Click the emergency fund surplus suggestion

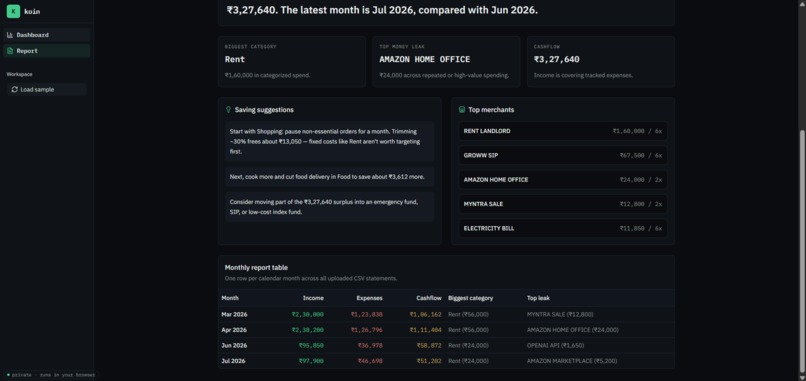coord(329,207)
